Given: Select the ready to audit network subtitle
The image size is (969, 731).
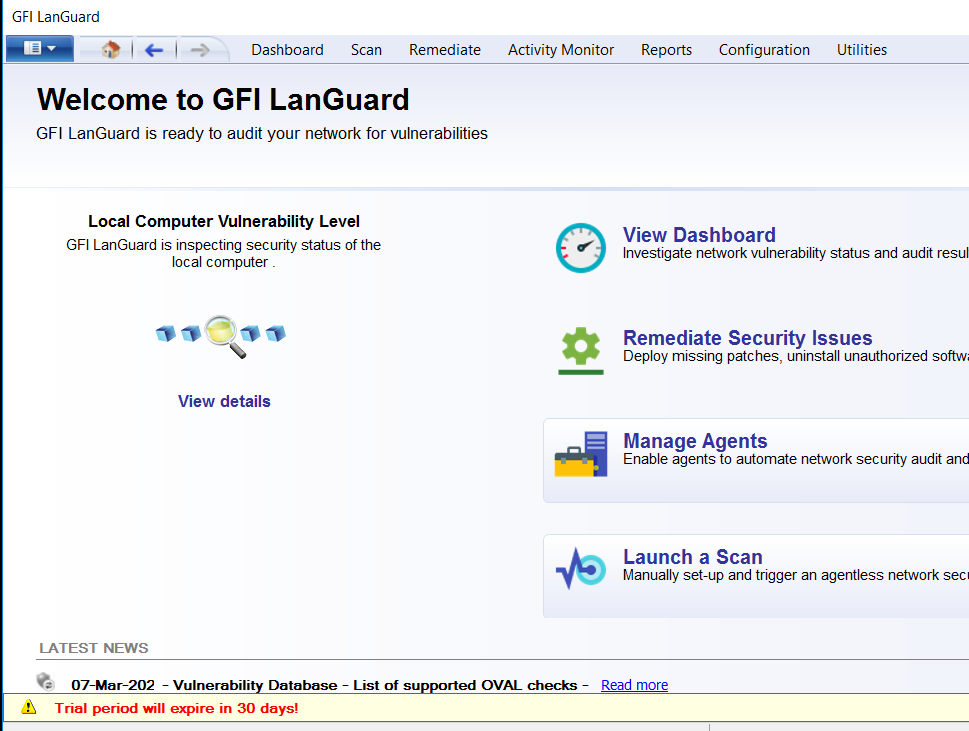Looking at the screenshot, I should pyautogui.click(x=262, y=133).
